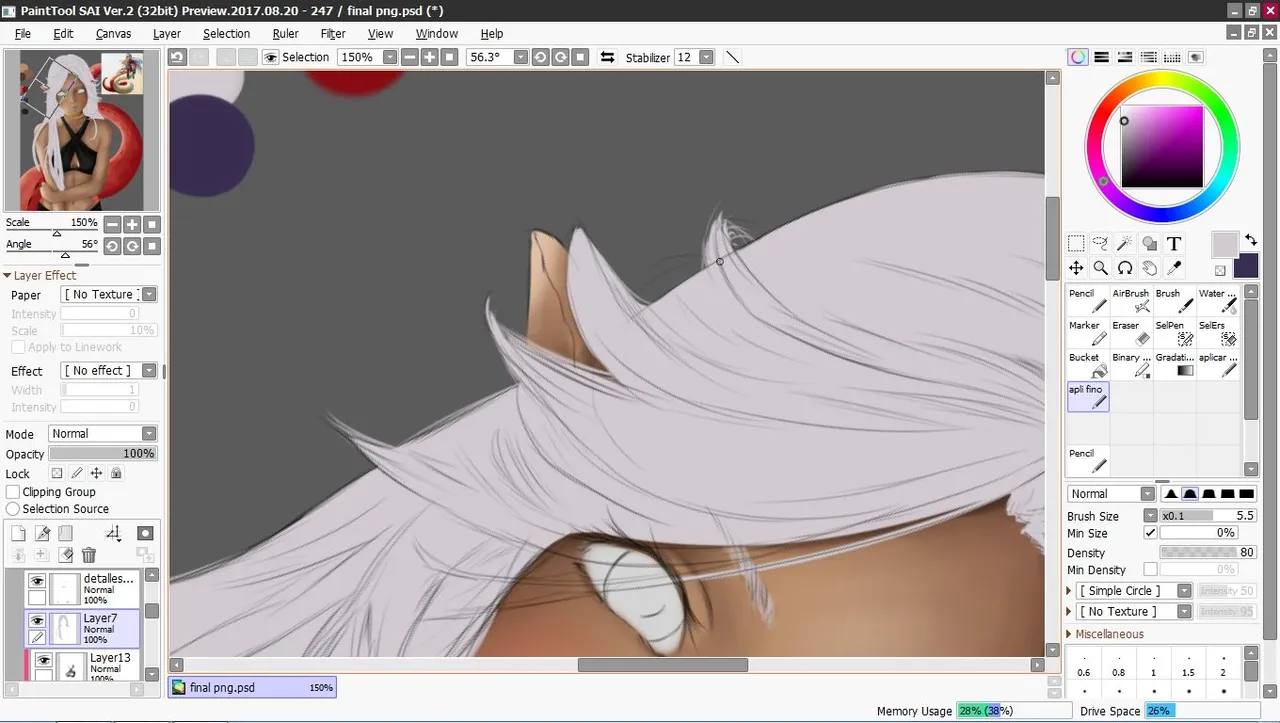1280x723 pixels.
Task: Select the Watercolor brush tool
Action: pos(1218,300)
